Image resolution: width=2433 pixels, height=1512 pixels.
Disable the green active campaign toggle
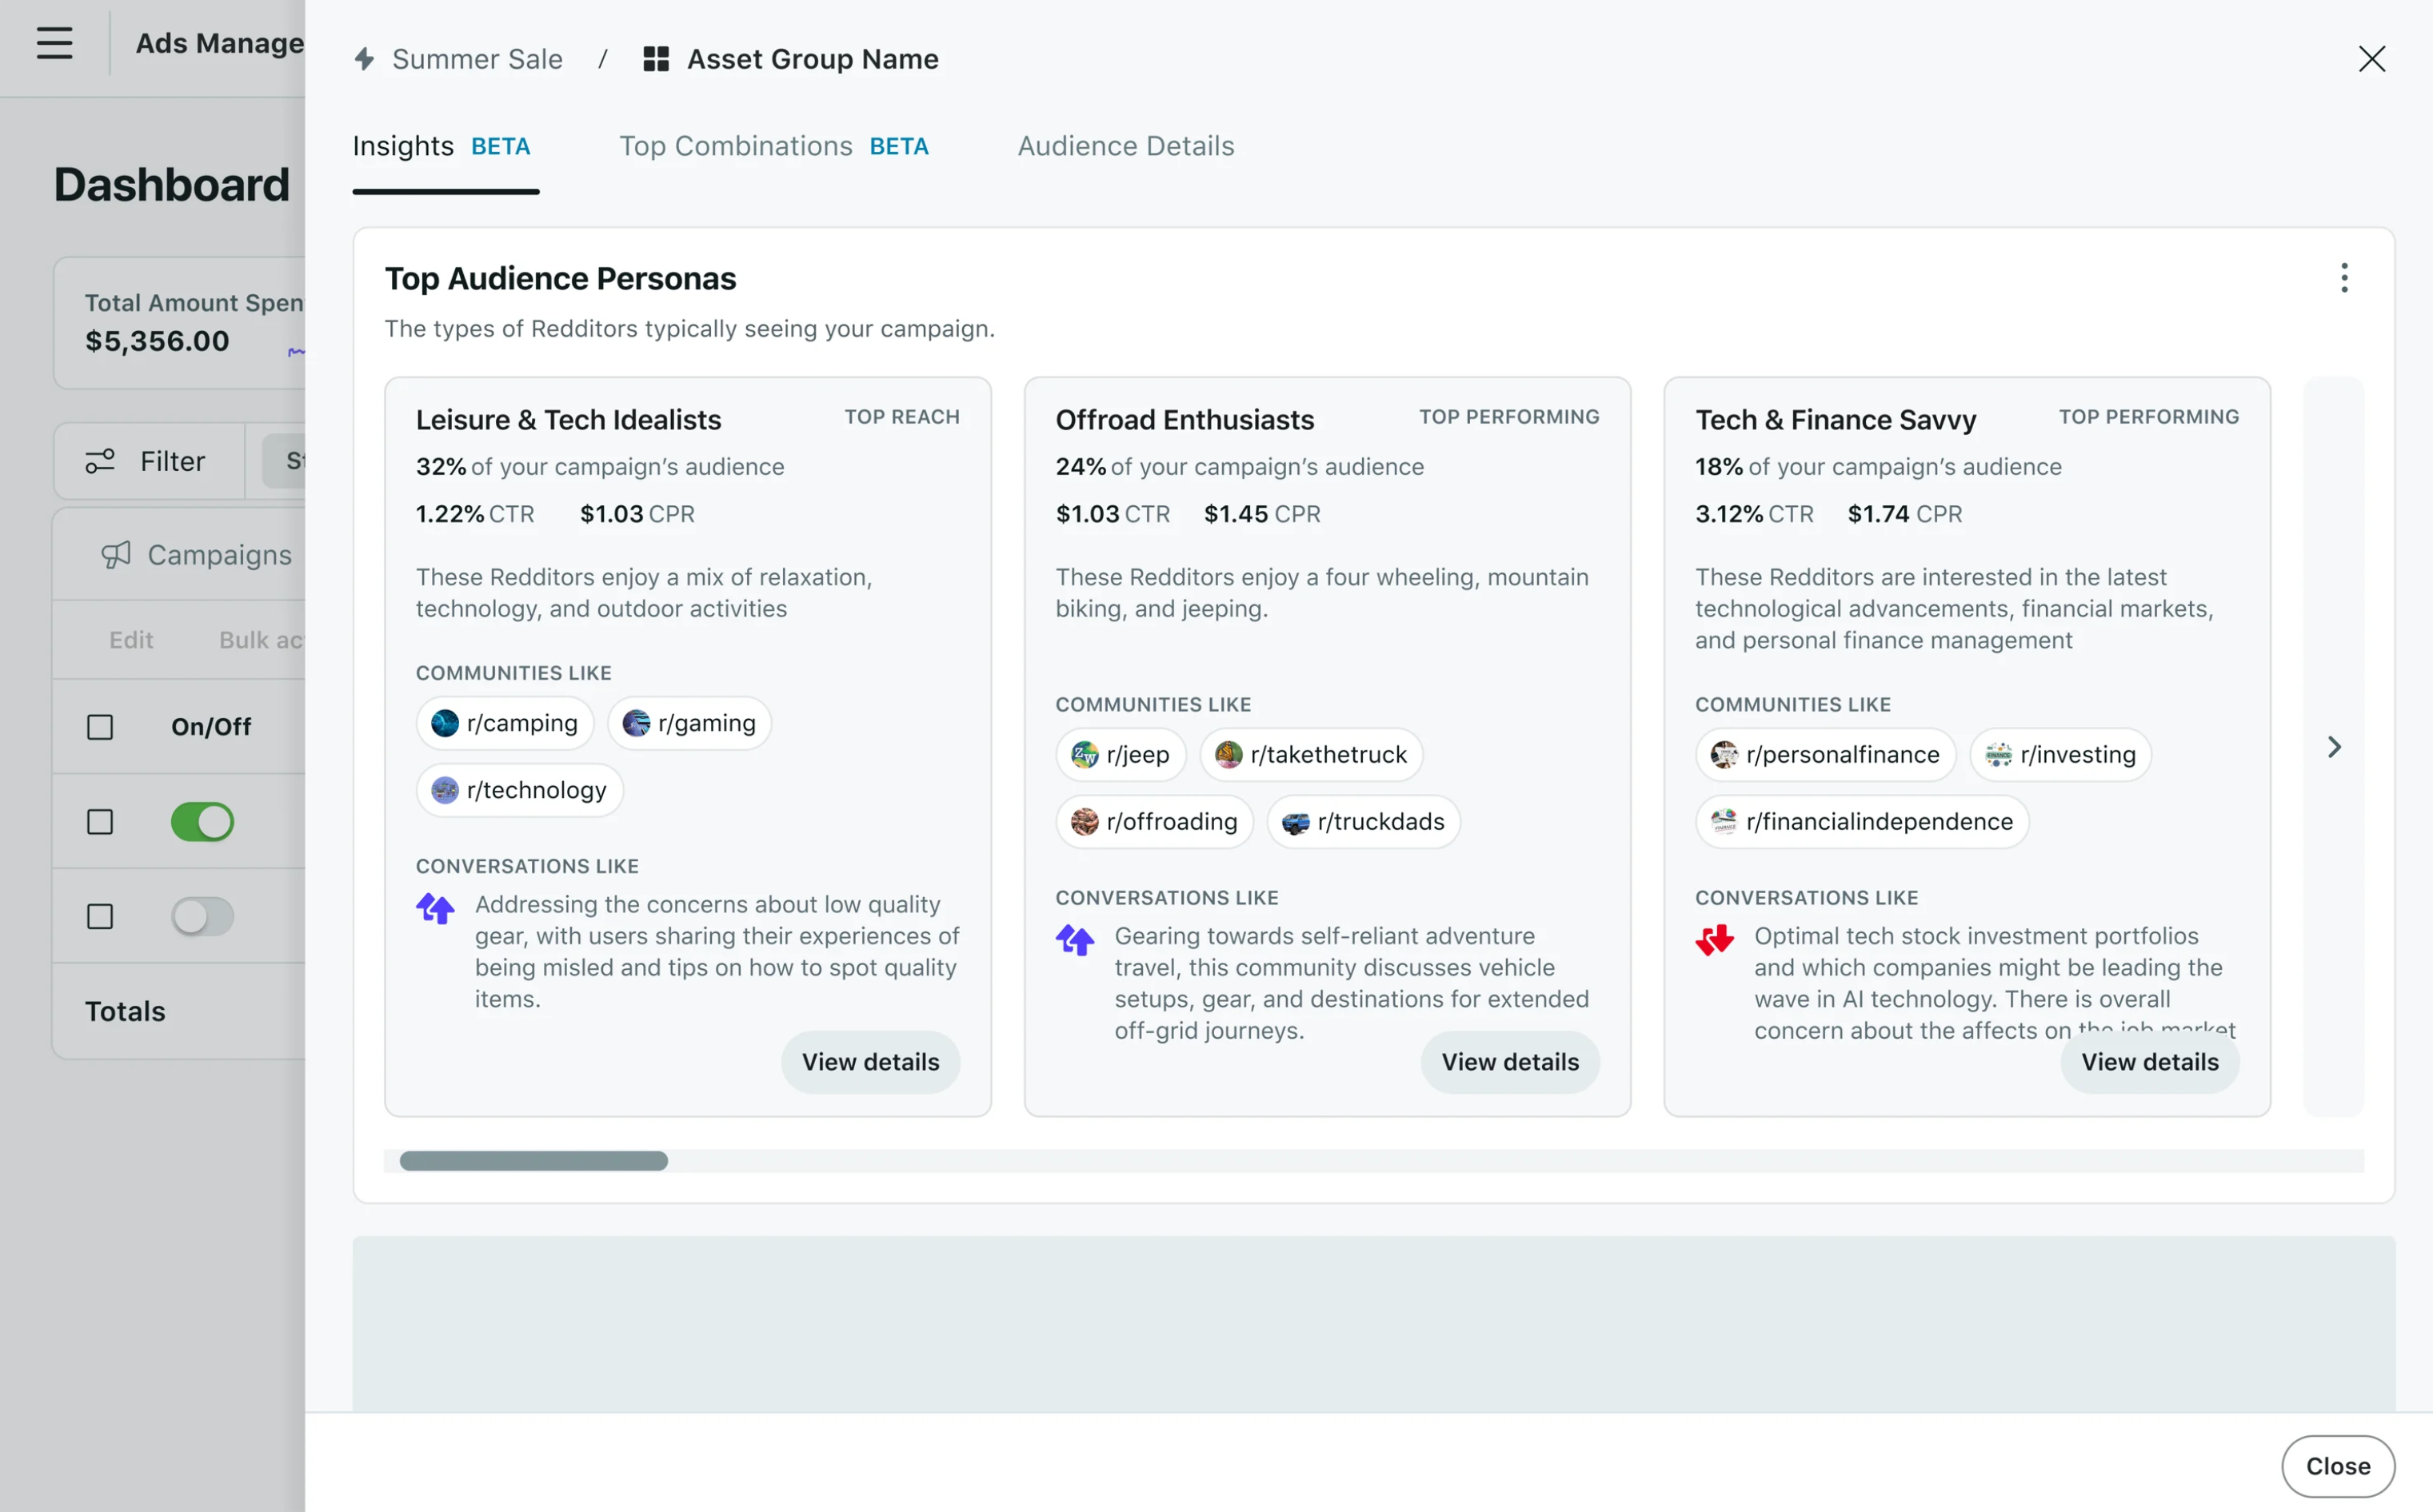click(203, 822)
